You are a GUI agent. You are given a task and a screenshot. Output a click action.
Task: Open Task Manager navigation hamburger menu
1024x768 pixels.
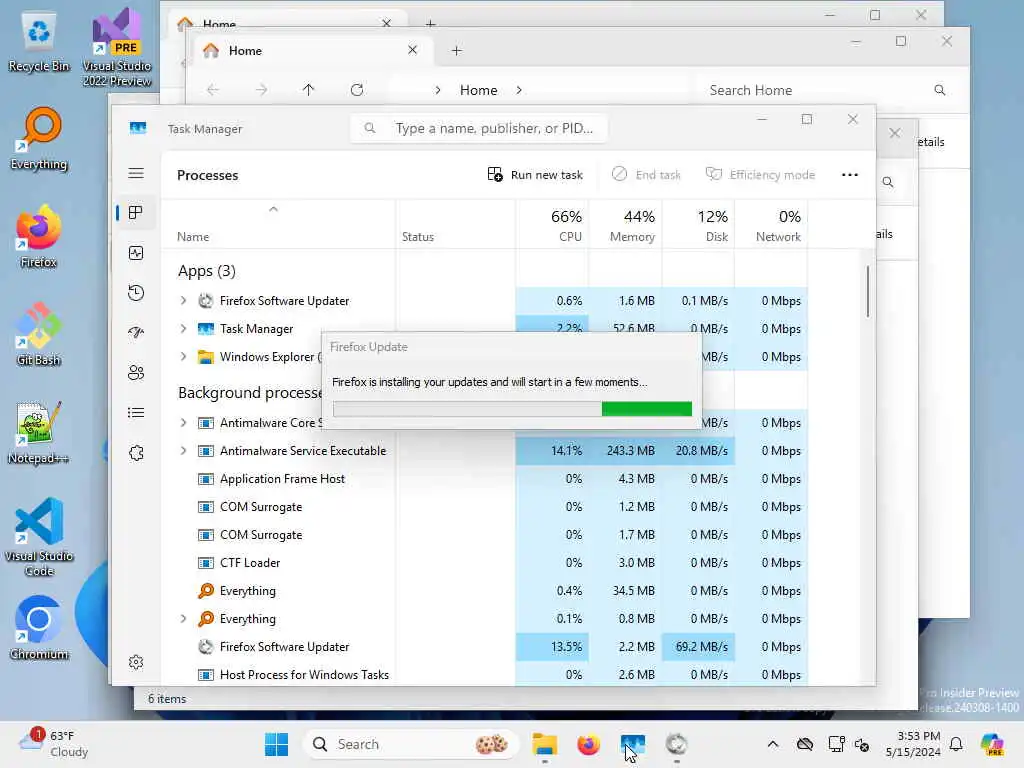coord(136,173)
